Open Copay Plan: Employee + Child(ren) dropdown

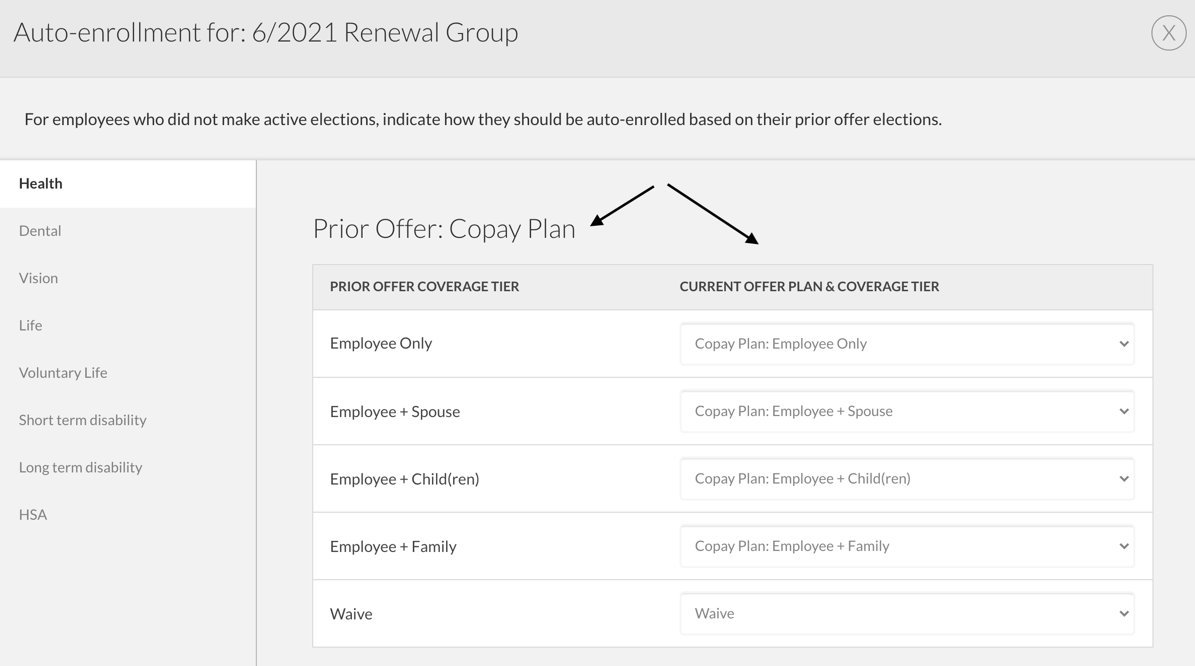tap(907, 479)
